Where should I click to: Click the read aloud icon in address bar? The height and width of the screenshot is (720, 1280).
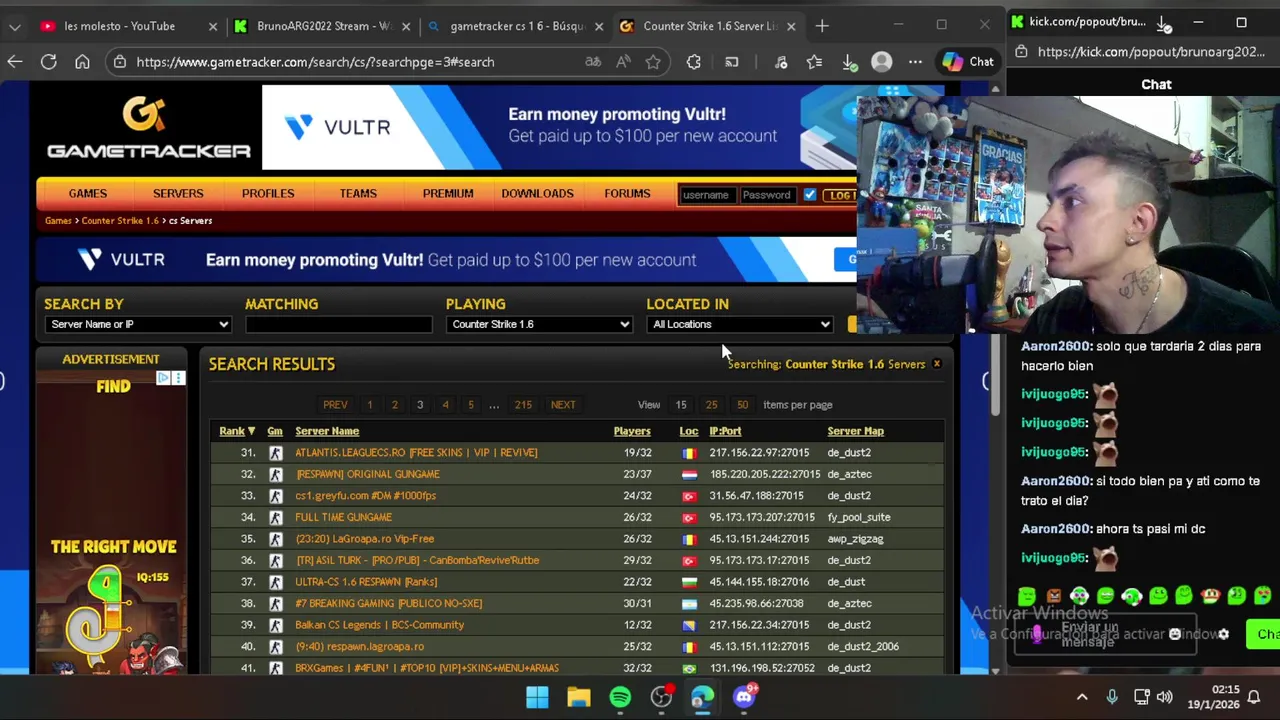coord(623,62)
